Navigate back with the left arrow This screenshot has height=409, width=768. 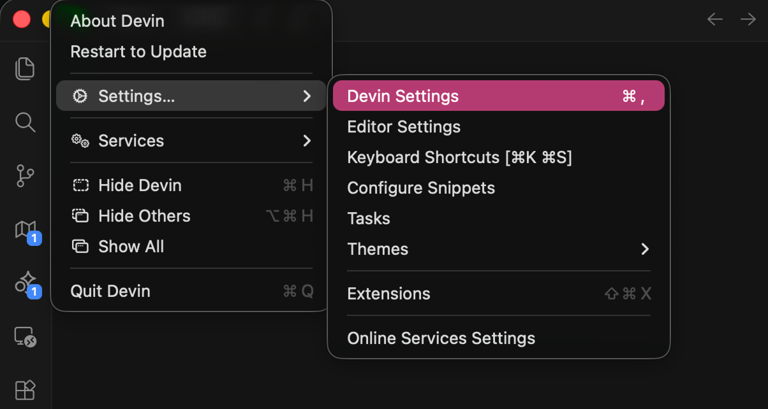(x=715, y=19)
